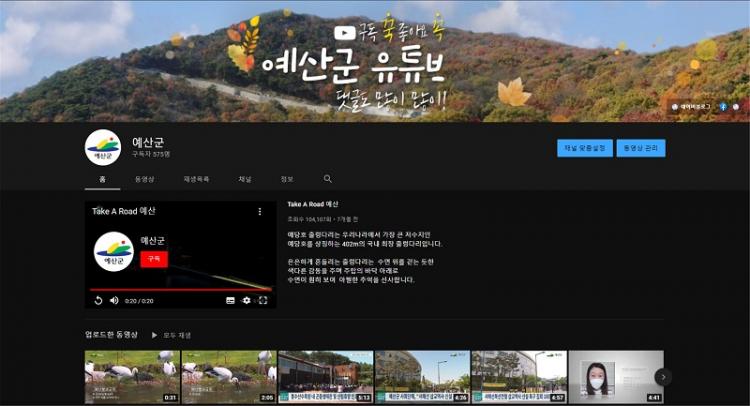Go to the 정보 tab
750x406 pixels.
tap(287, 179)
